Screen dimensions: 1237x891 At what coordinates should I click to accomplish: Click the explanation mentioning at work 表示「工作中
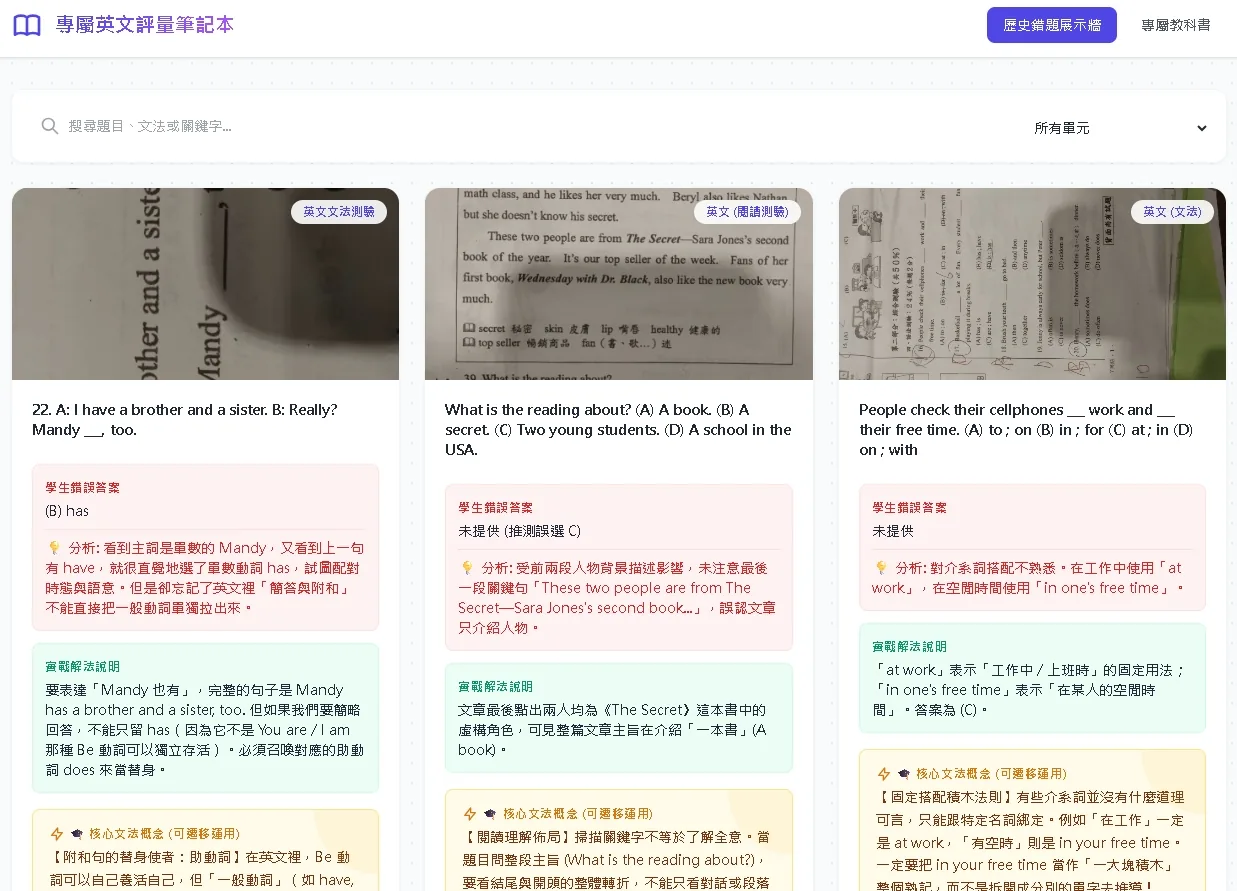point(1030,690)
